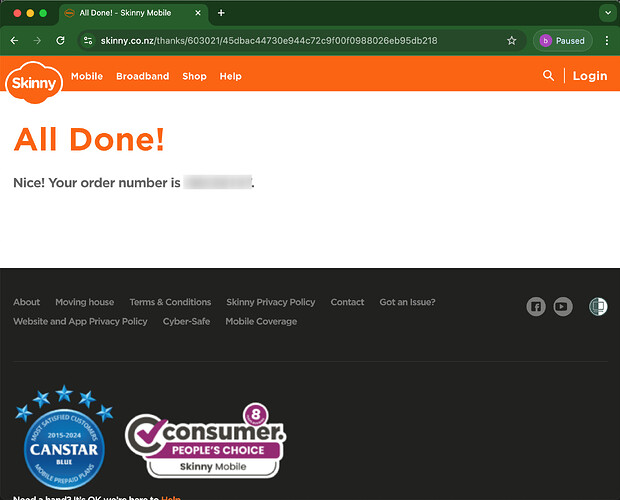Screen dimensions: 620x500
Task: Open the Mobile menu item
Action: coord(87,76)
